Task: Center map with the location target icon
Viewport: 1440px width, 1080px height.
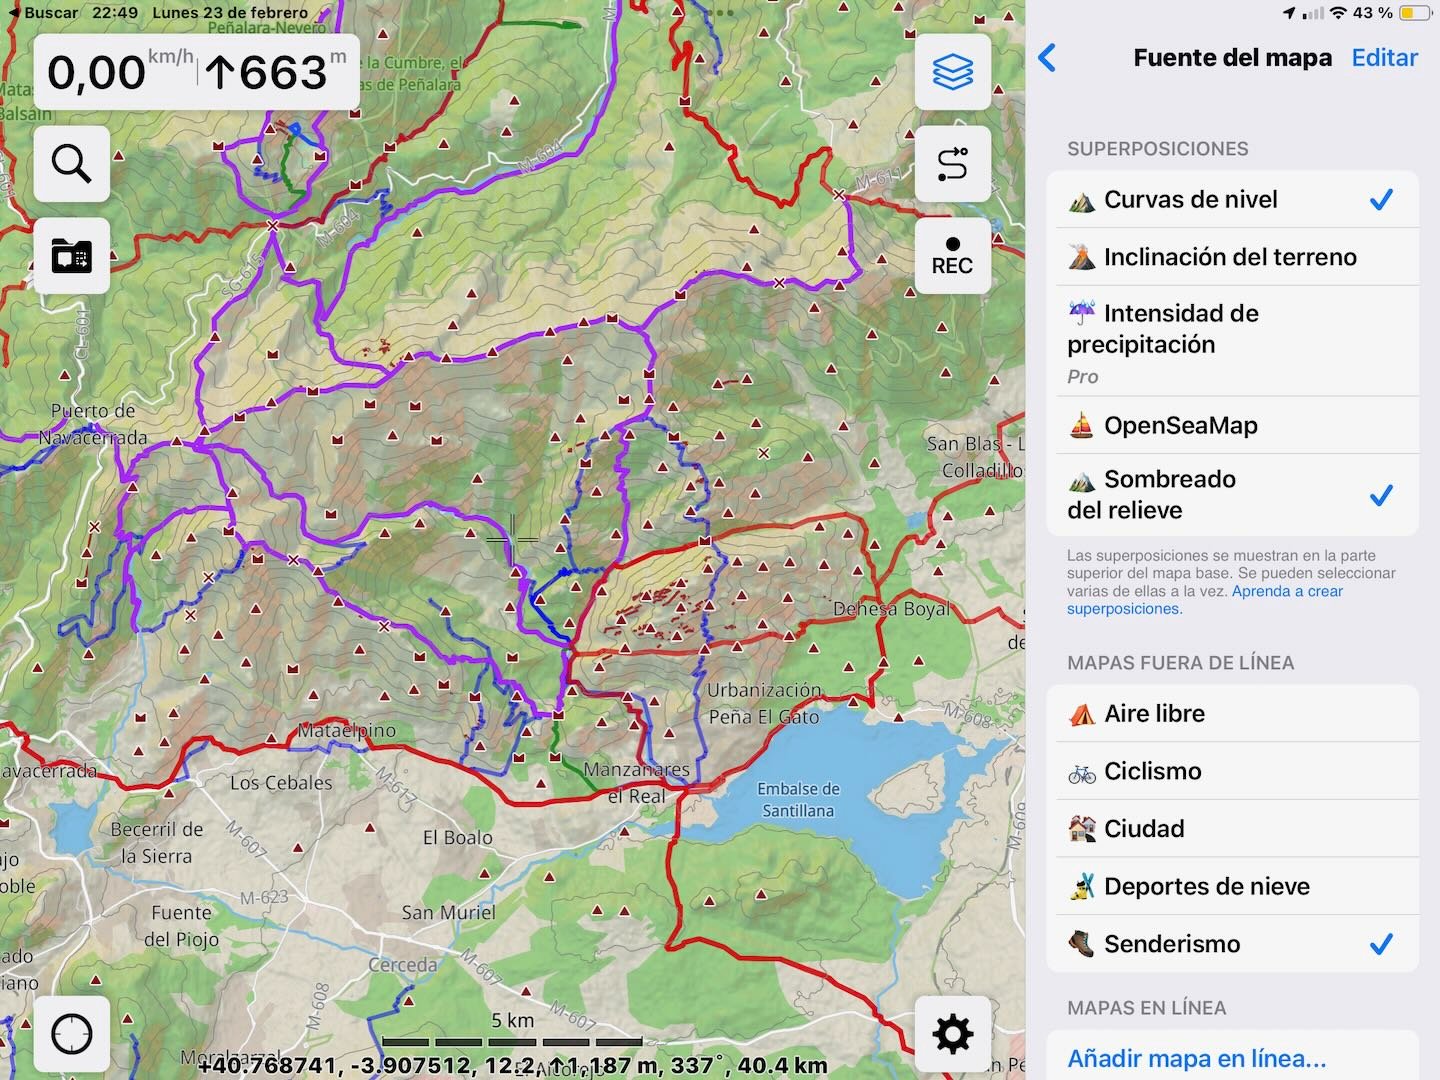Action: (x=72, y=1034)
